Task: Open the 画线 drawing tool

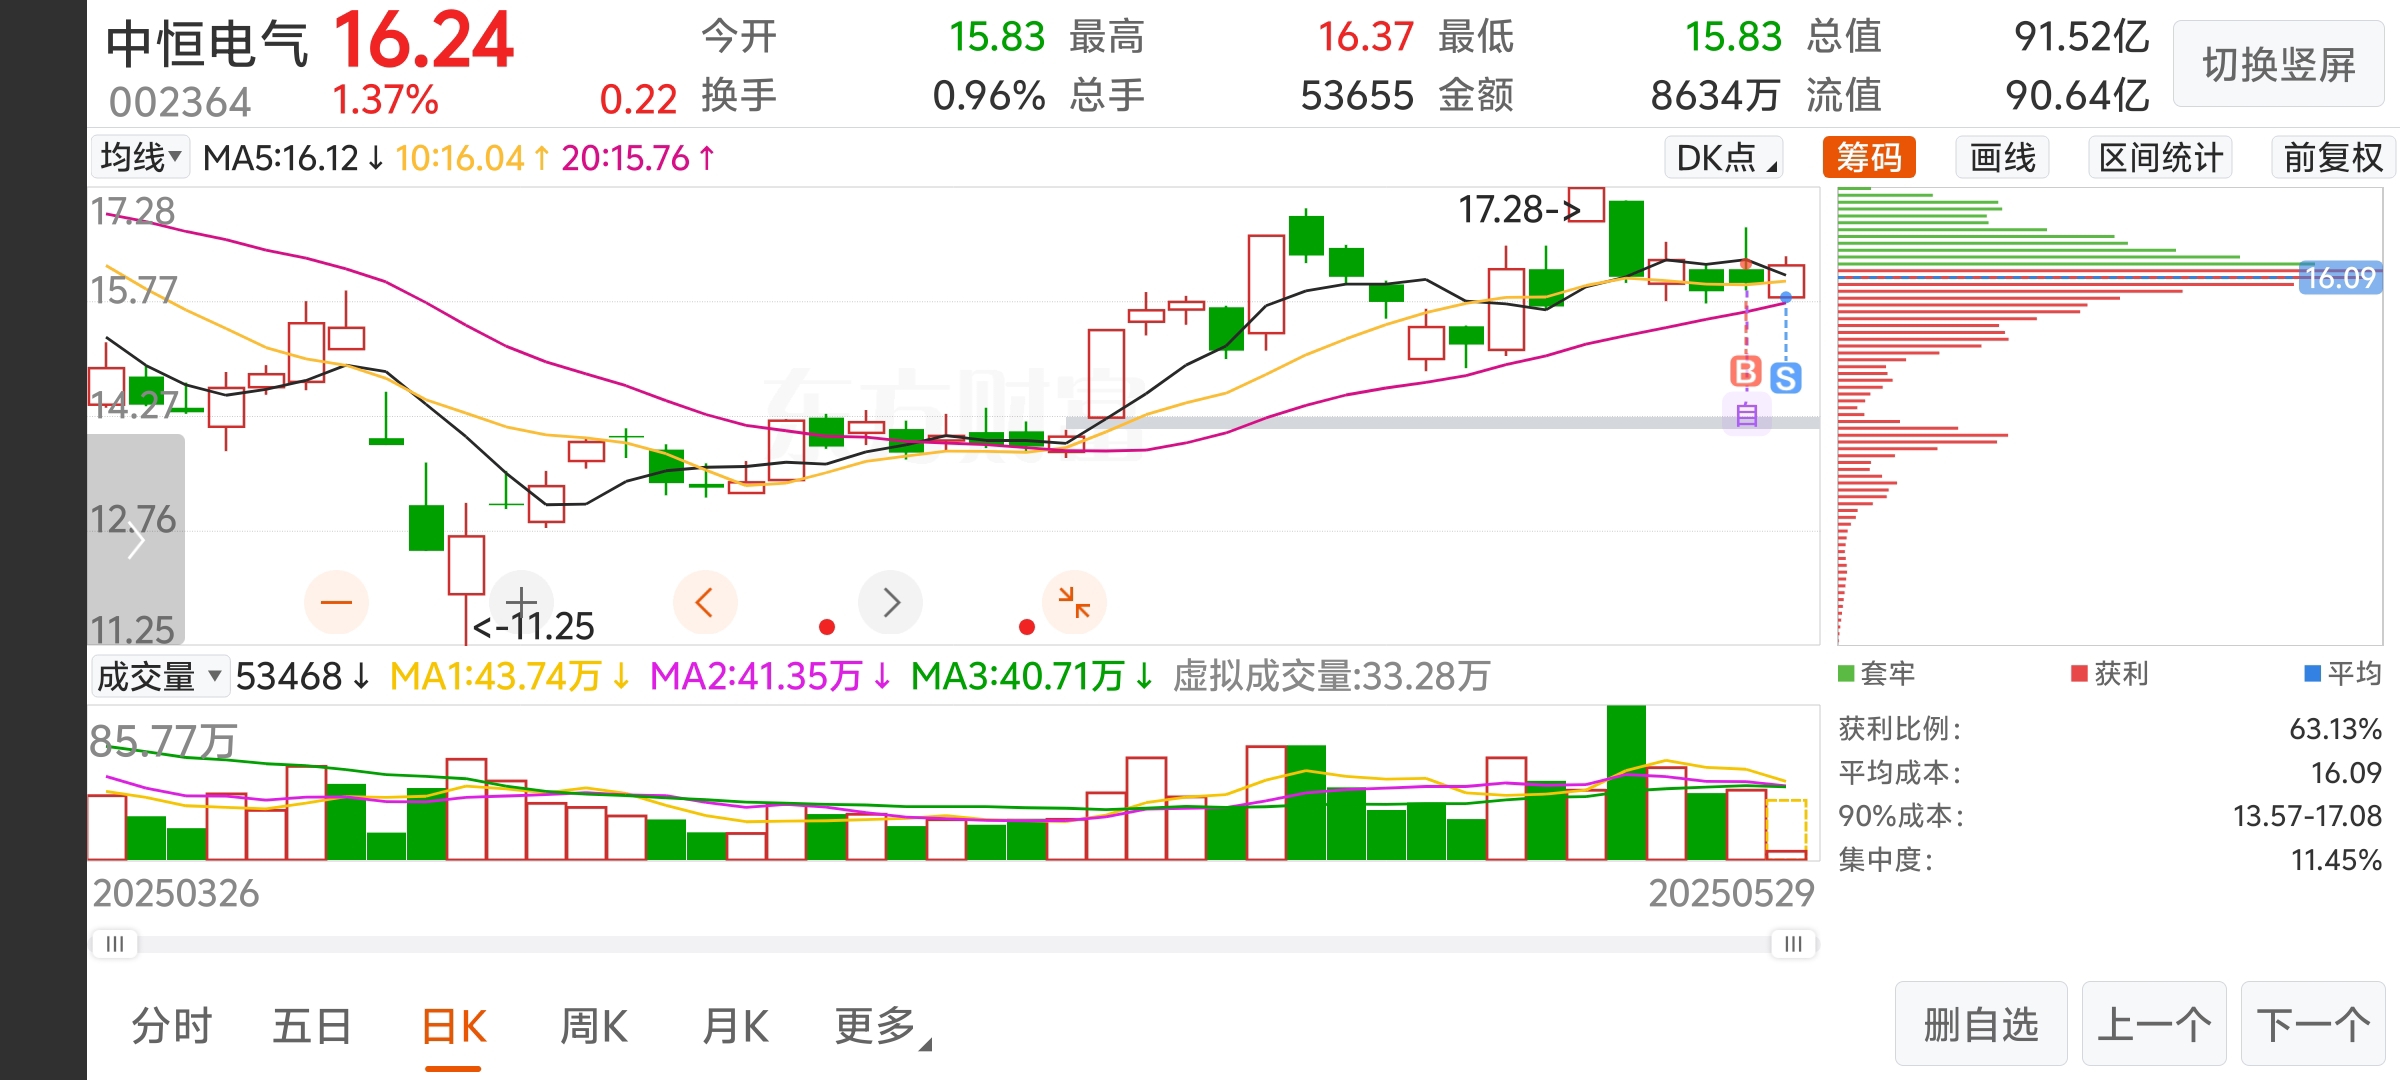Action: 2002,157
